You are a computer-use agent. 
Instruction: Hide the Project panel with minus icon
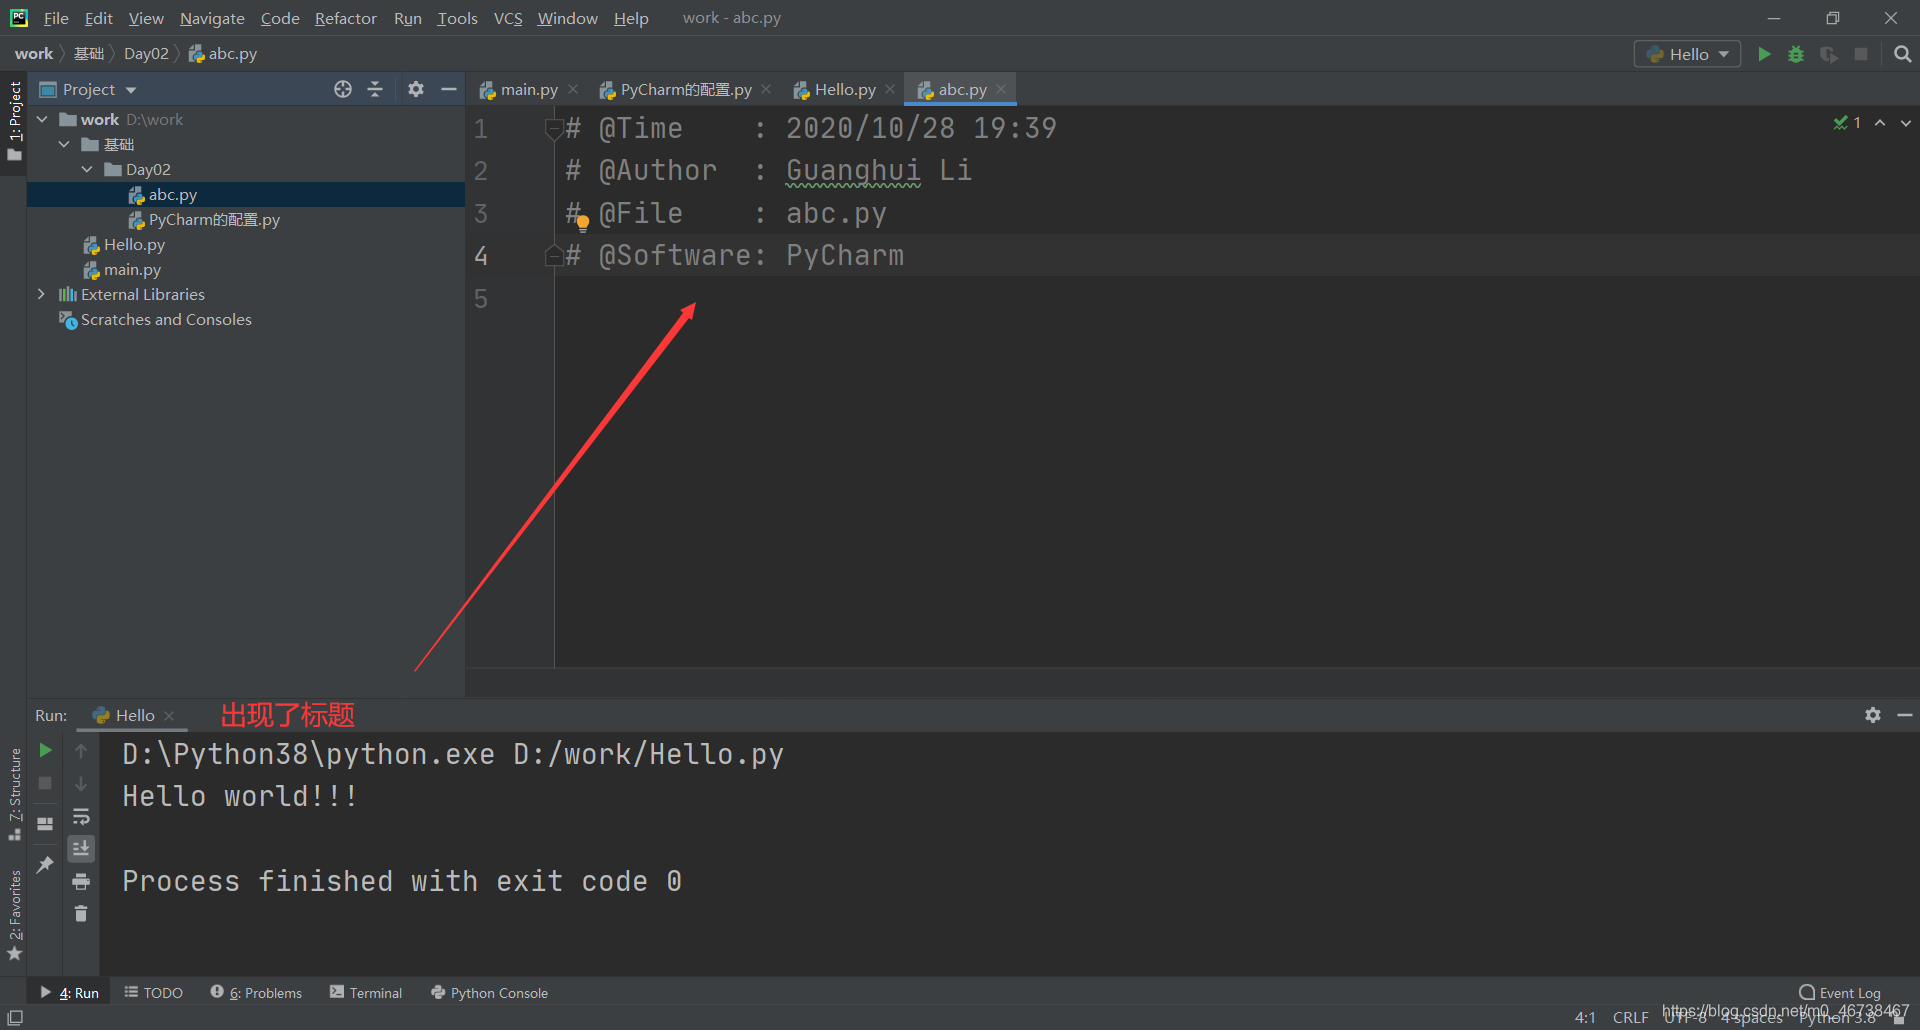point(449,89)
